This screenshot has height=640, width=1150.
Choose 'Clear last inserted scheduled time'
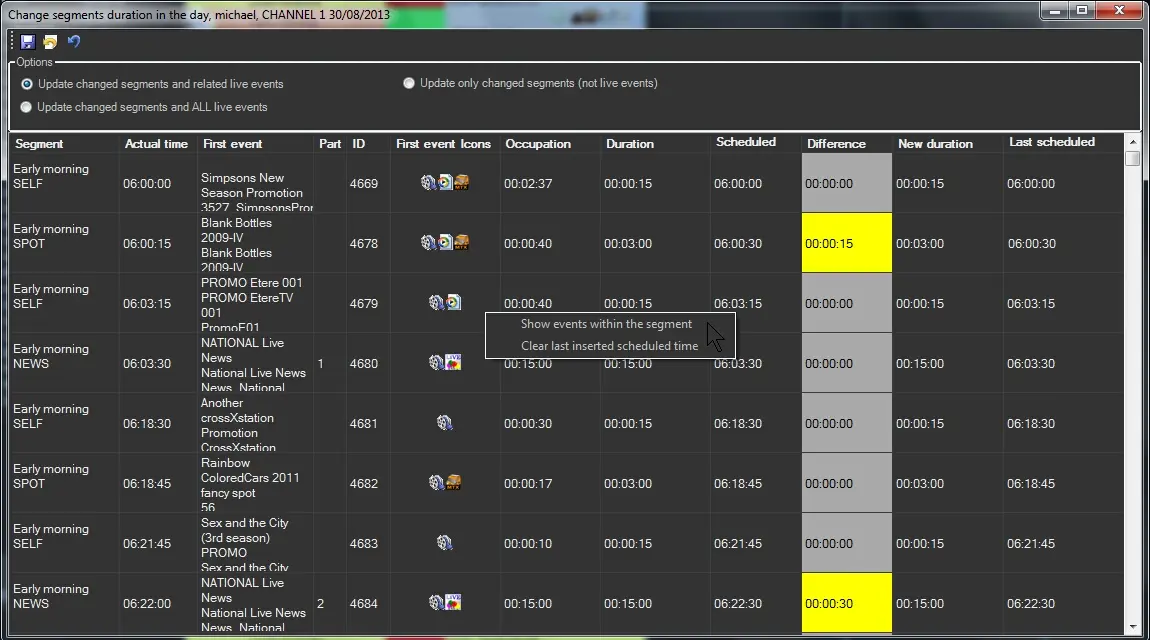tap(609, 346)
